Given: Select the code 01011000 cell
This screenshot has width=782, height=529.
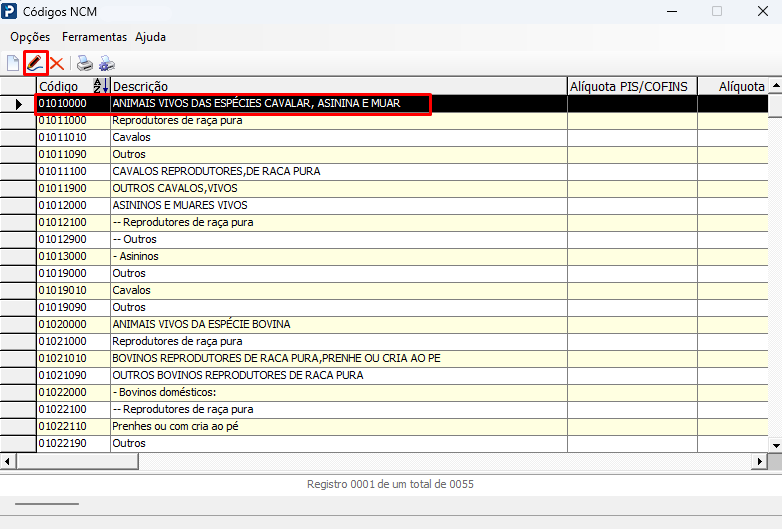Looking at the screenshot, I should pyautogui.click(x=73, y=121).
